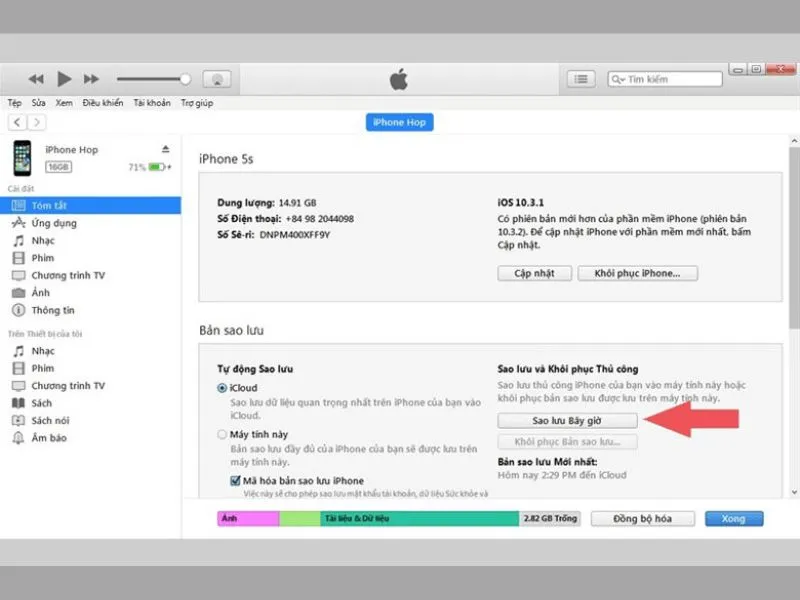Select the iCloud backup radio button
This screenshot has height=600, width=800.
pos(222,388)
